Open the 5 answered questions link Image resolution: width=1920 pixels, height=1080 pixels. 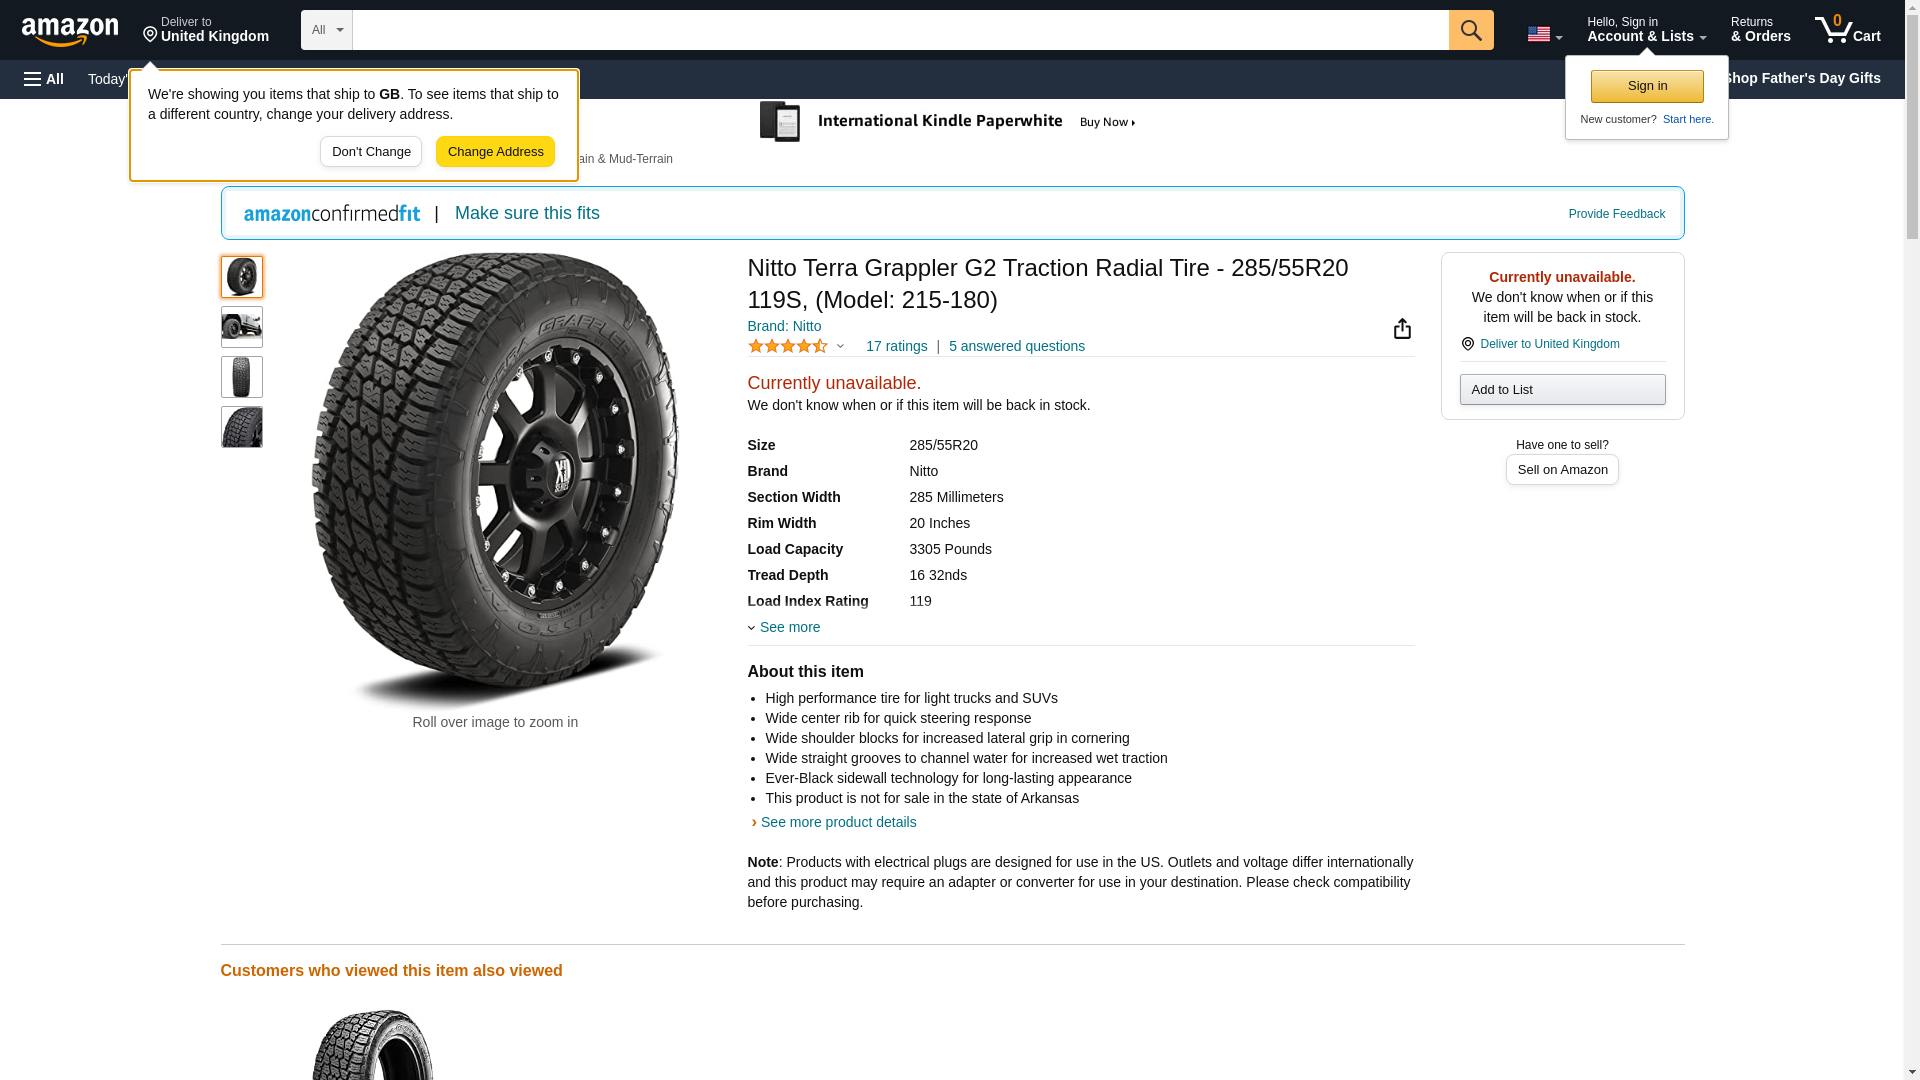pos(1016,347)
